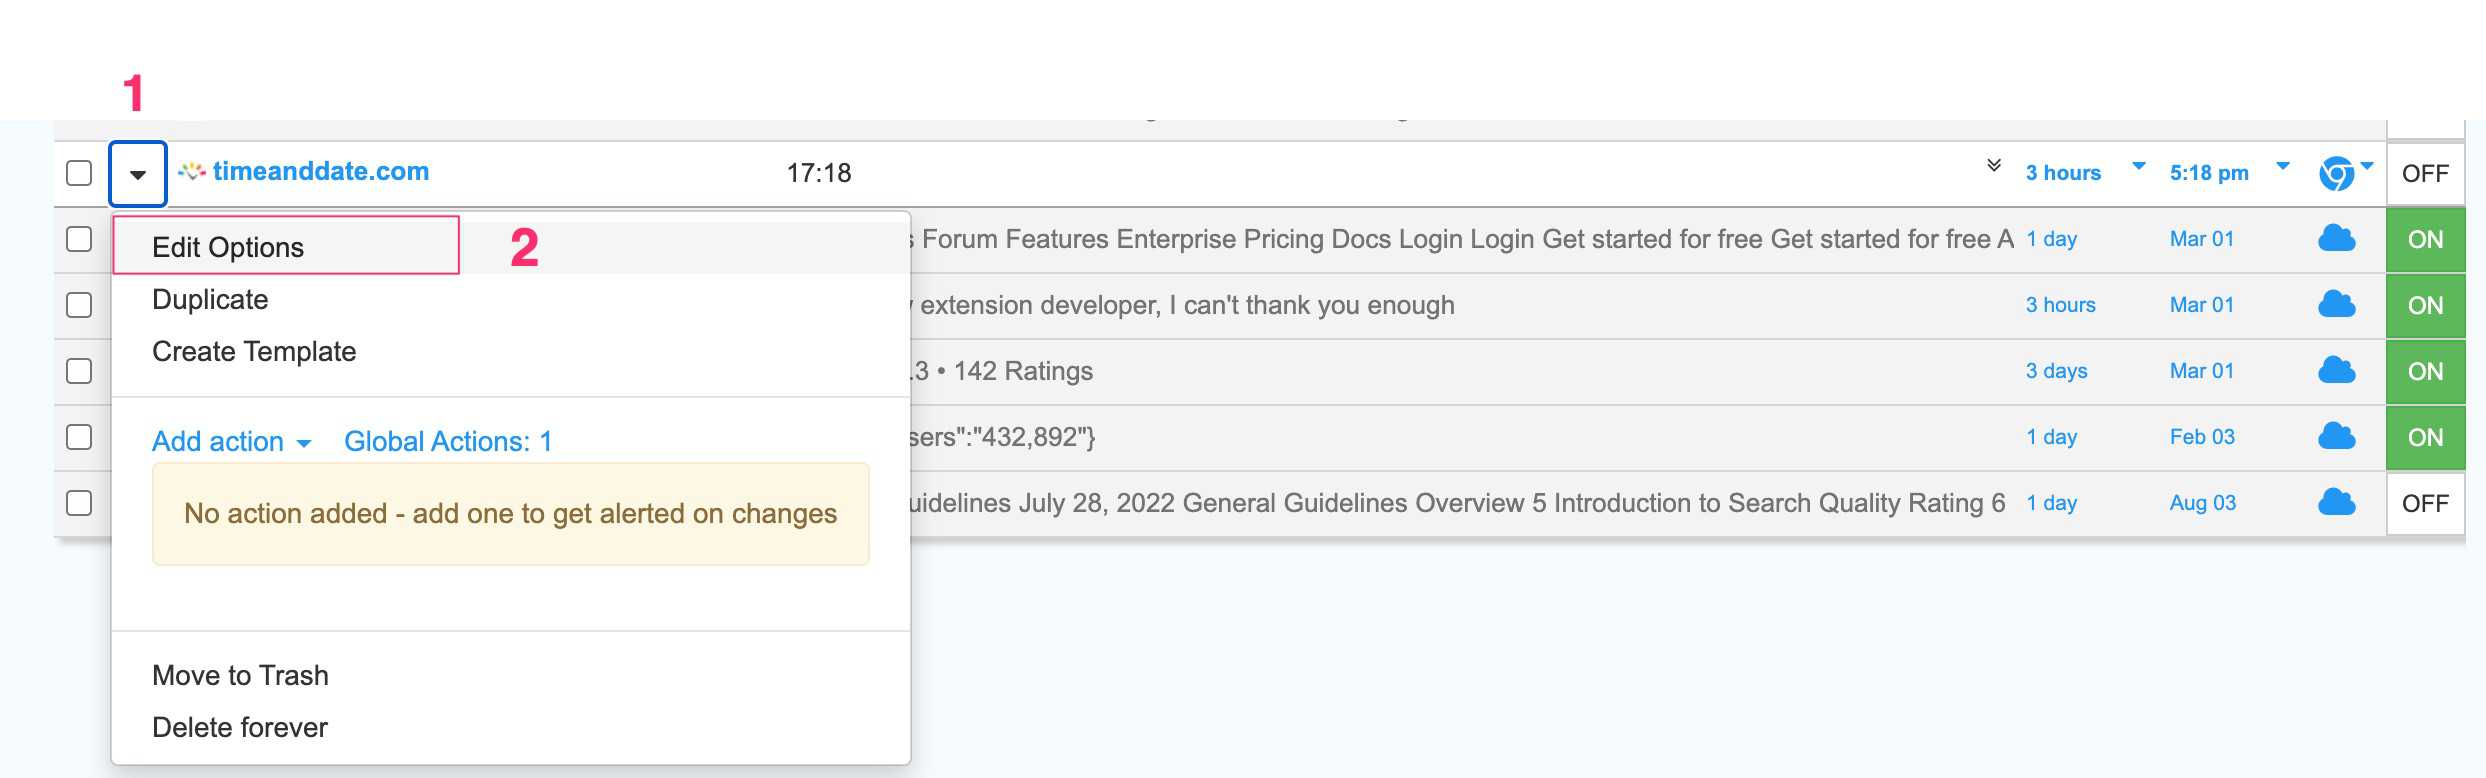Image resolution: width=2486 pixels, height=778 pixels.
Task: Click cloud icon in the Aug 03 row
Action: point(2336,503)
